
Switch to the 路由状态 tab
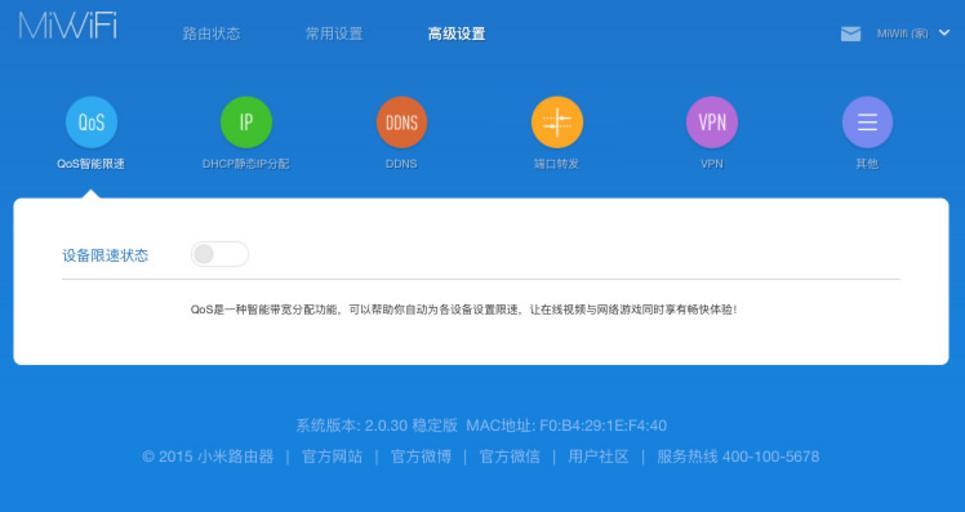tap(211, 34)
